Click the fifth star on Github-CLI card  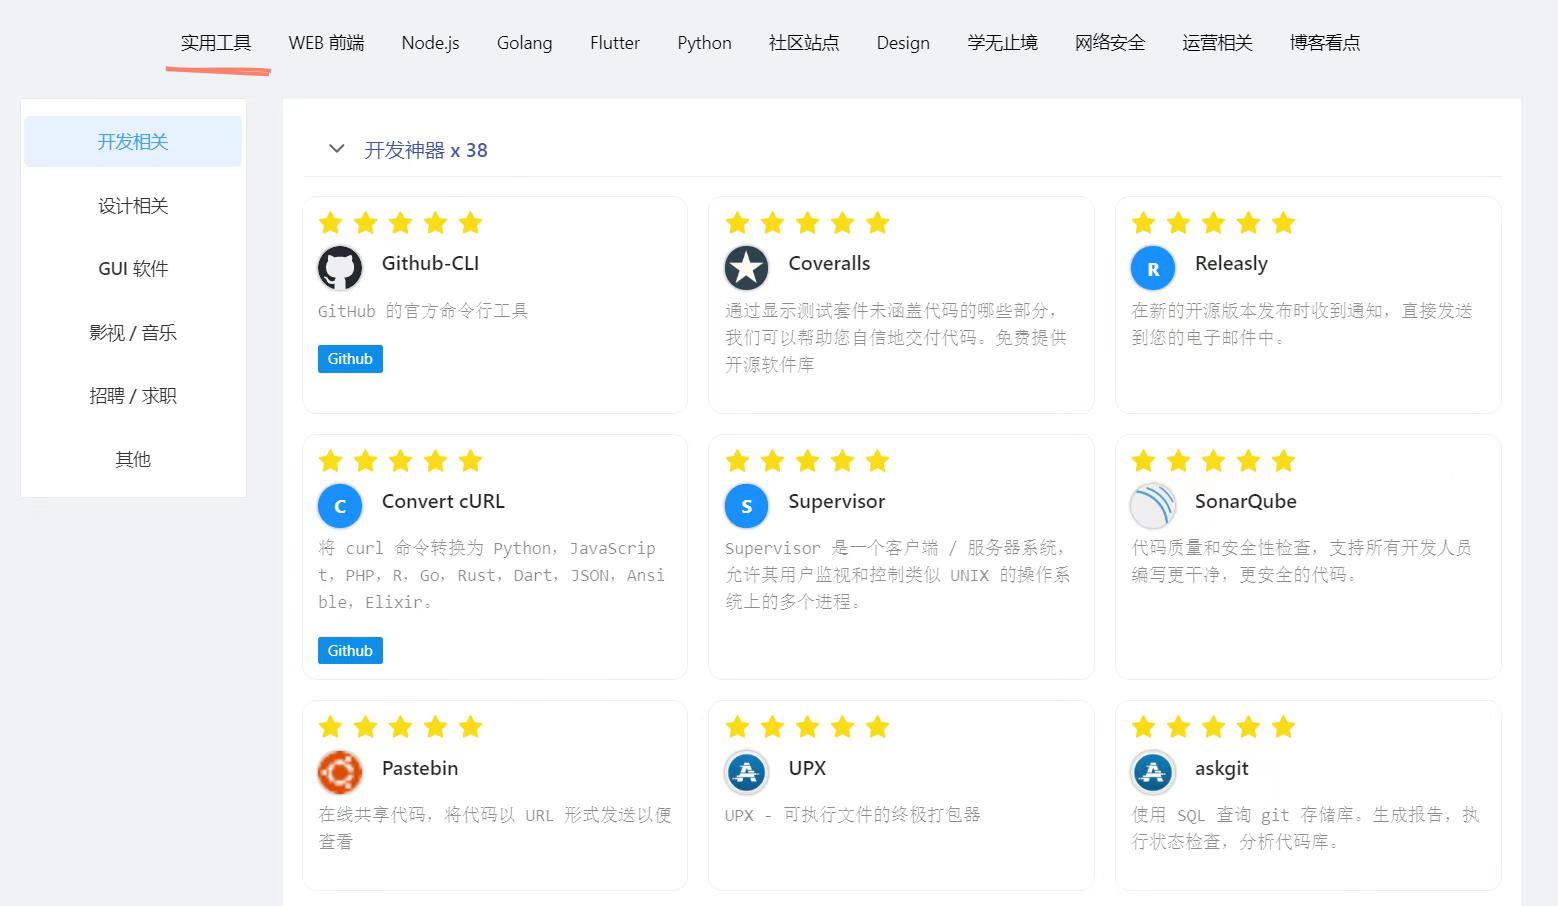(470, 222)
